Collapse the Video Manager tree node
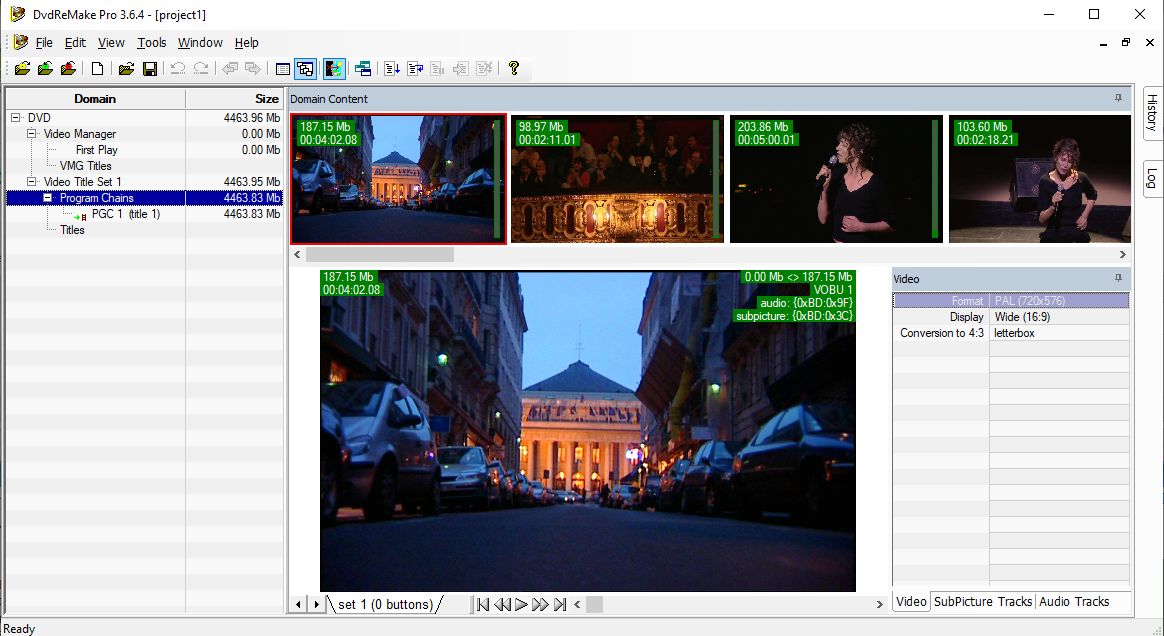 pos(32,134)
